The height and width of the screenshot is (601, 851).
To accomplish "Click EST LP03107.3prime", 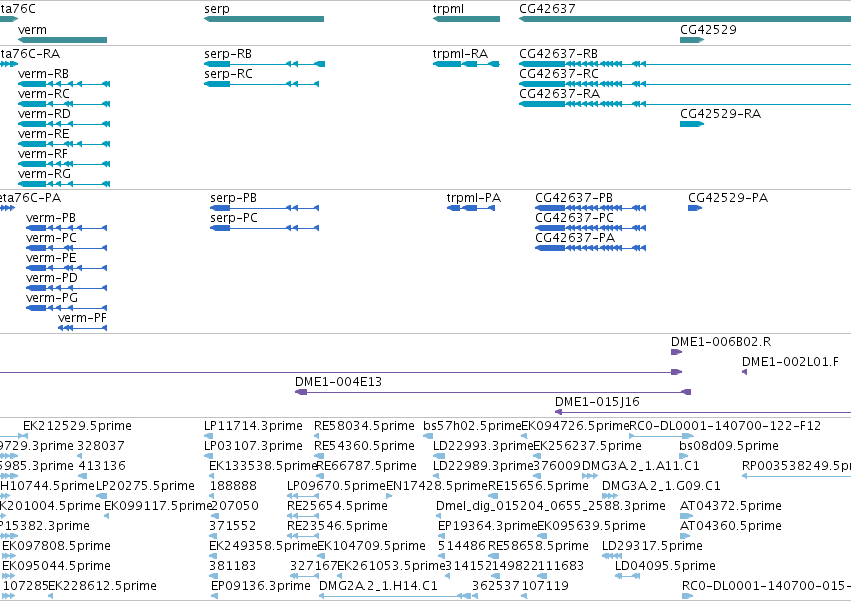I will (253, 446).
